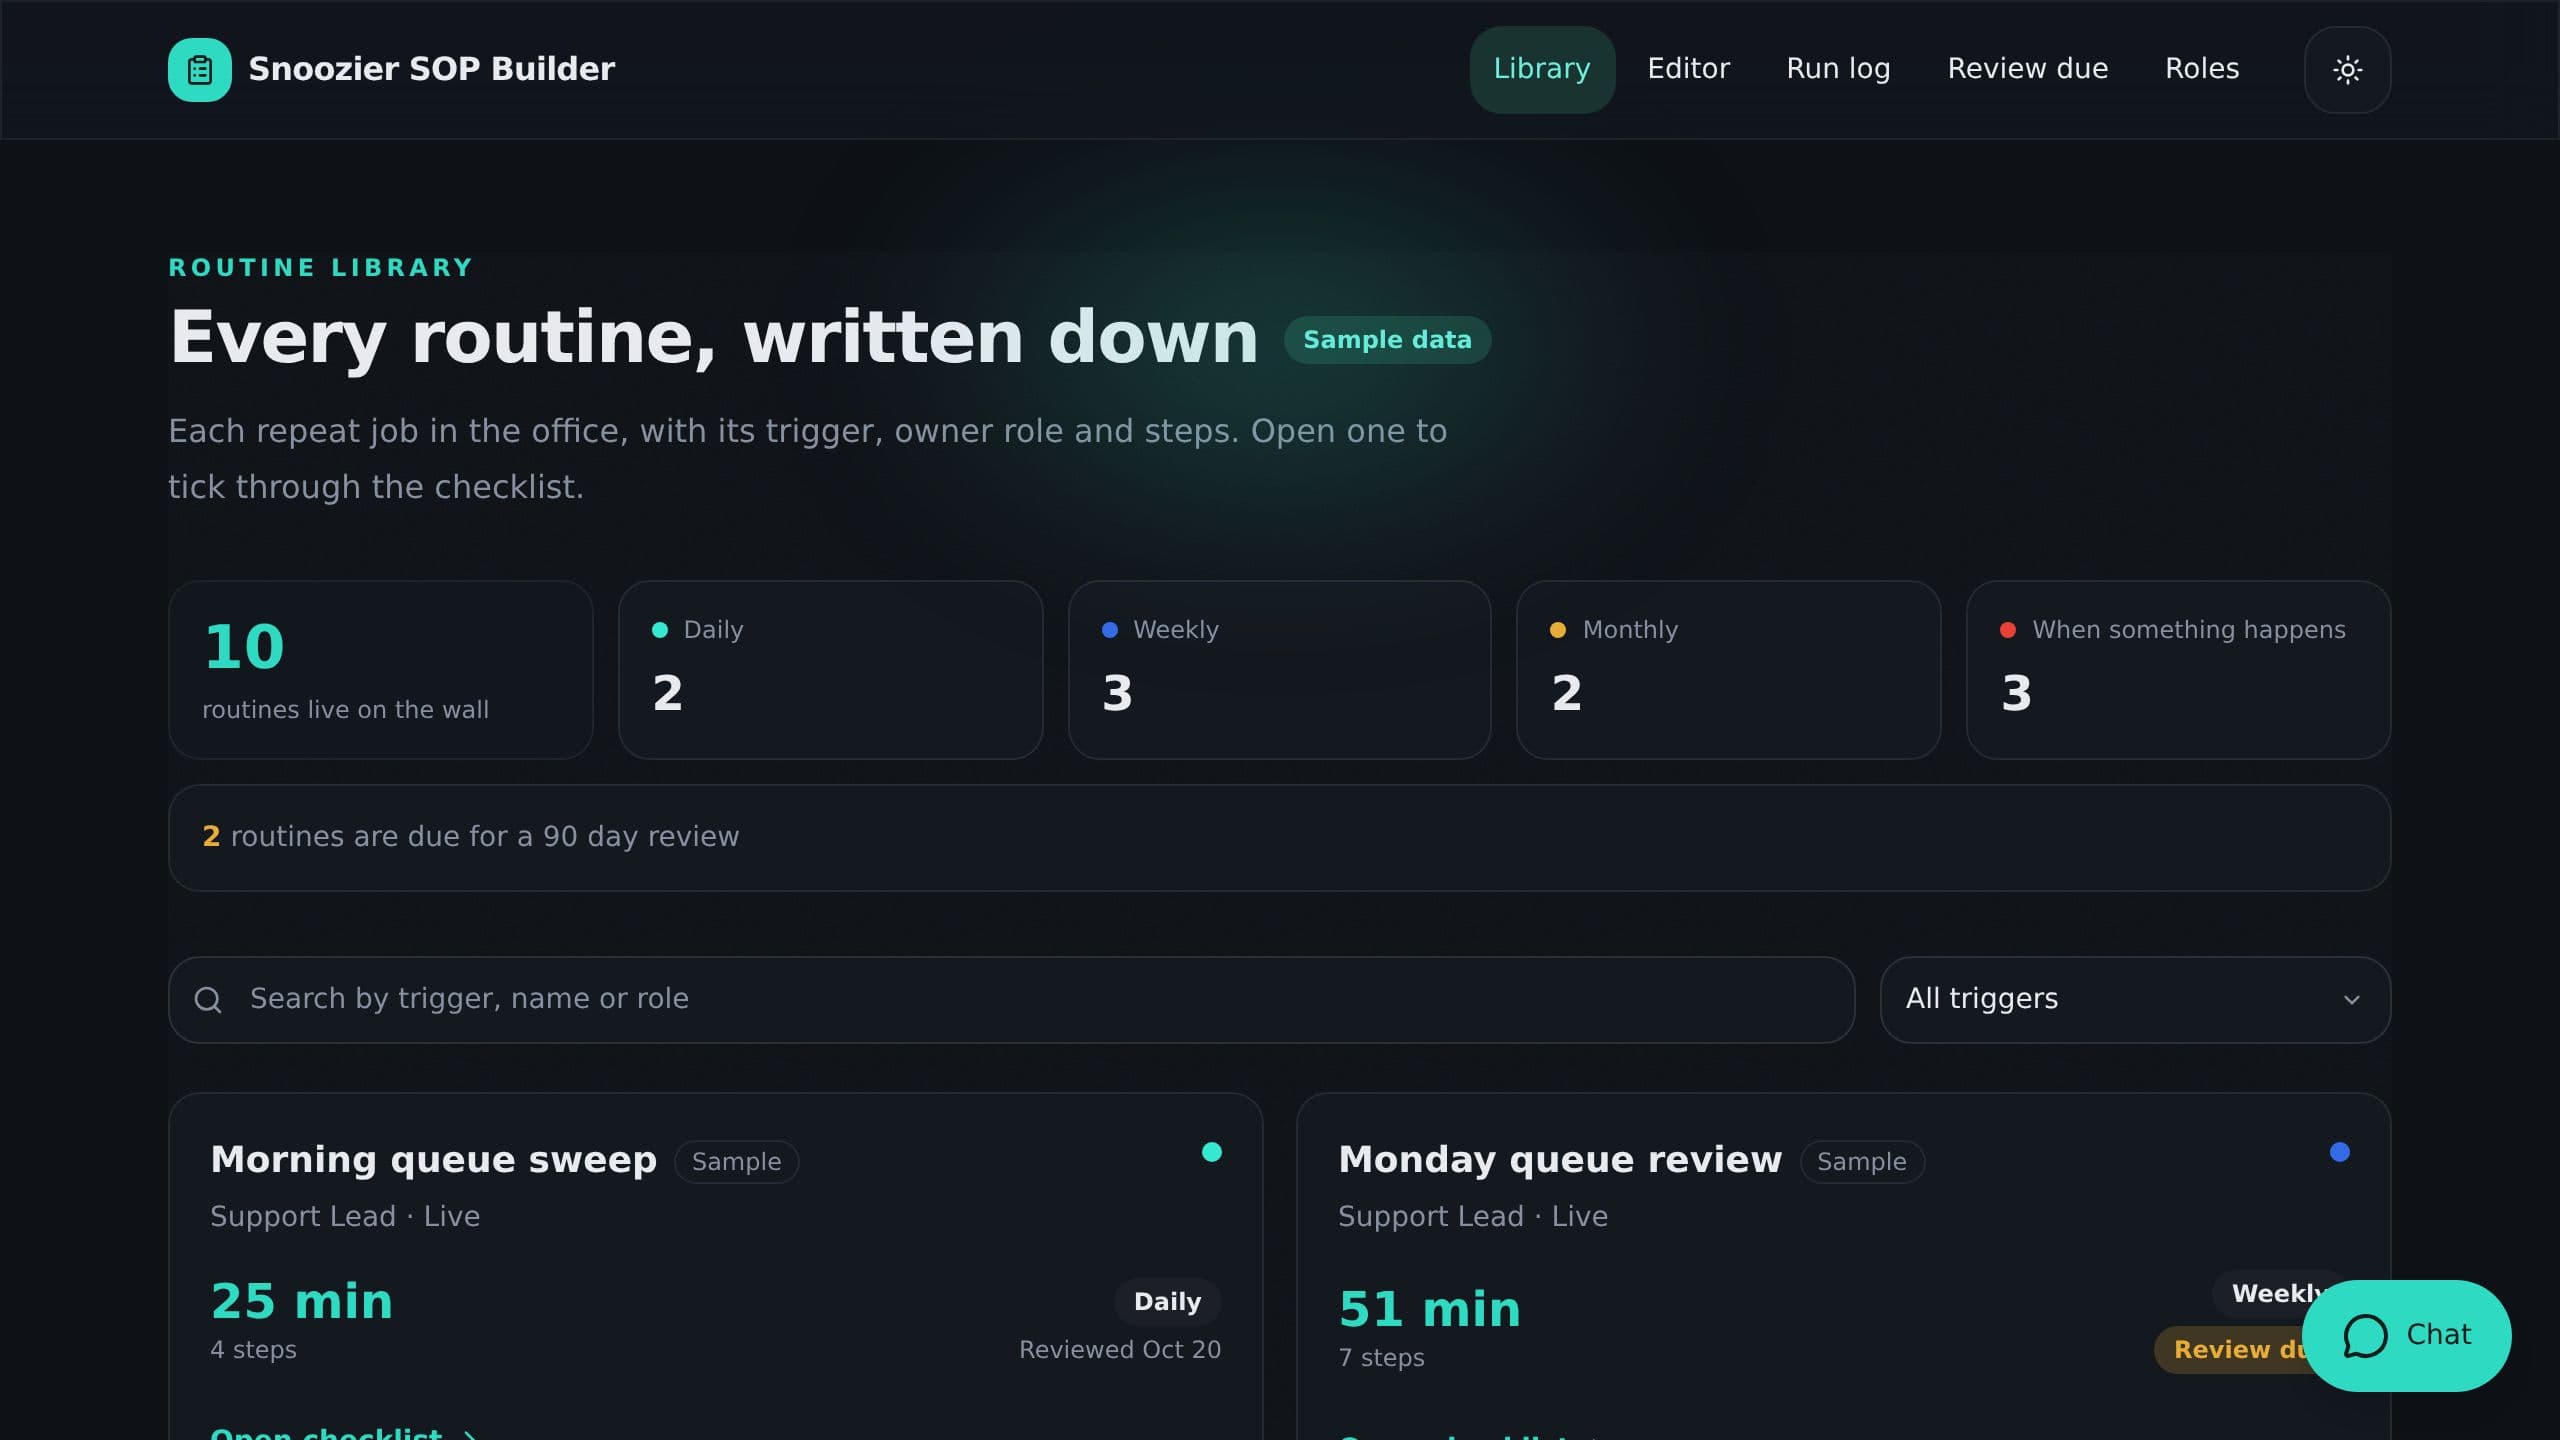The width and height of the screenshot is (2560, 1440).
Task: Click the '4 steps' text
Action: point(253,1350)
